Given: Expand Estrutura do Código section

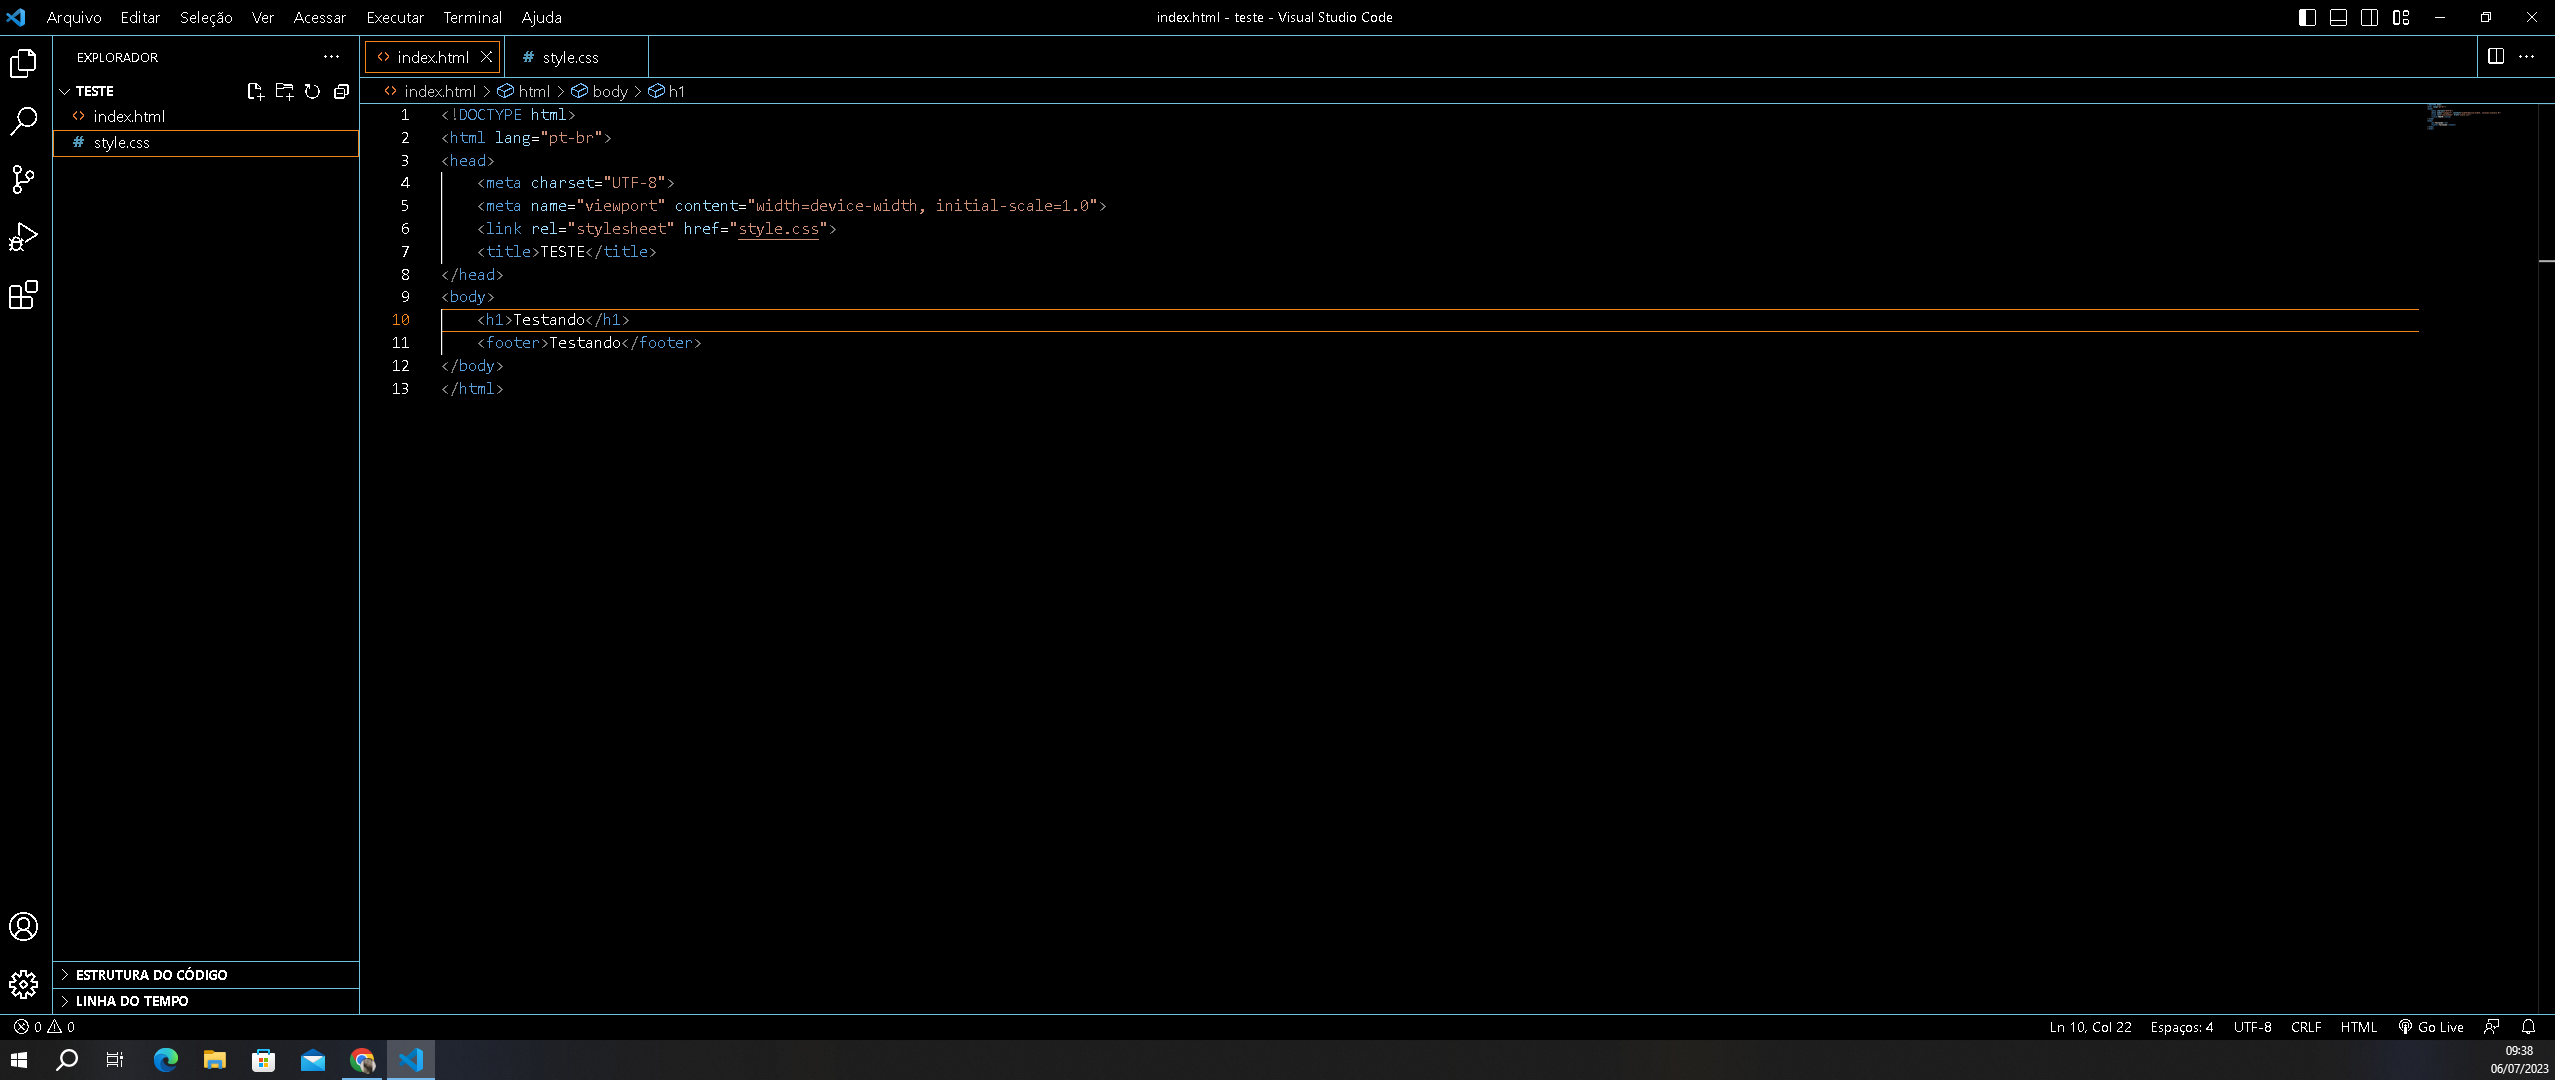Looking at the screenshot, I should pyautogui.click(x=206, y=975).
